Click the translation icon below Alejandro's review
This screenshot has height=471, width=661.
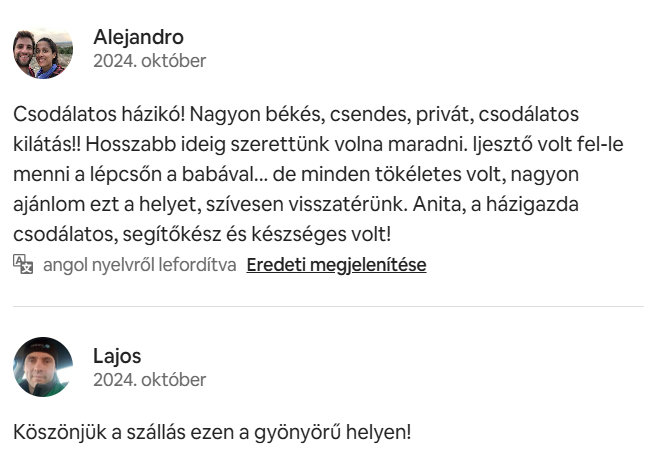(24, 265)
